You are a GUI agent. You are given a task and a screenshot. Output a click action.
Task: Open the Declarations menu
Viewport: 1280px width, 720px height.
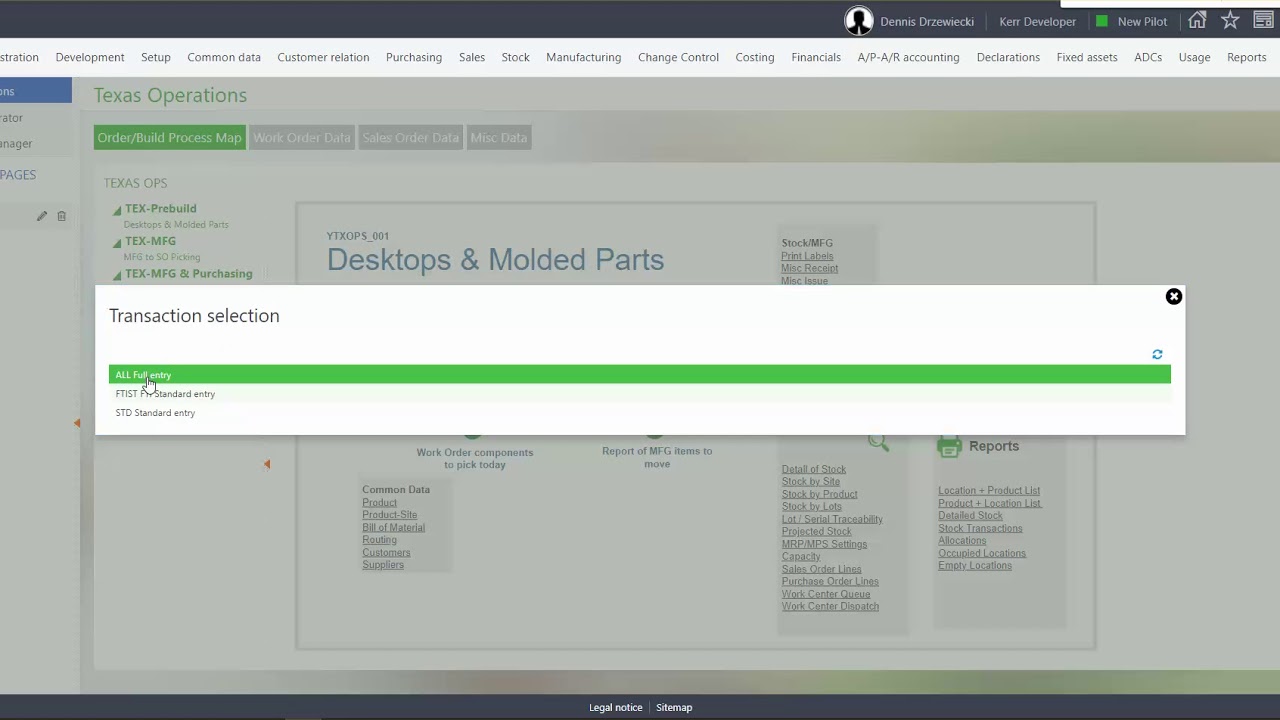(x=1008, y=57)
